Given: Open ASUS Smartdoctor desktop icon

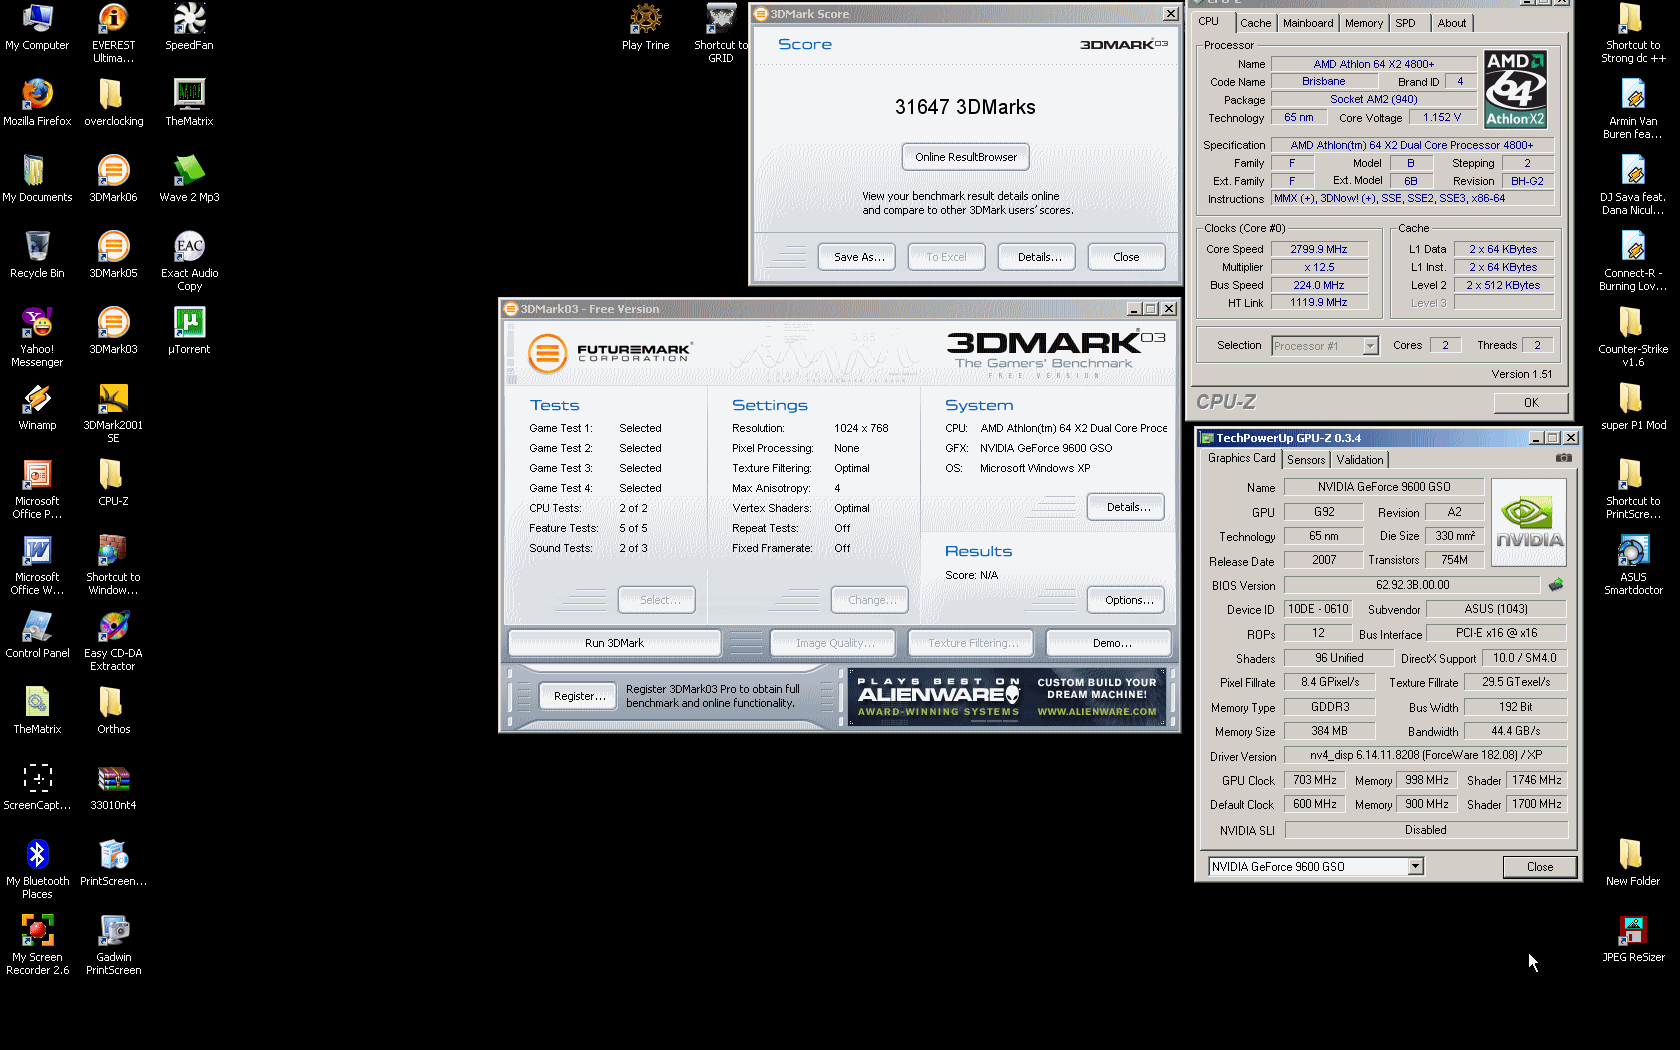Looking at the screenshot, I should 1633,565.
